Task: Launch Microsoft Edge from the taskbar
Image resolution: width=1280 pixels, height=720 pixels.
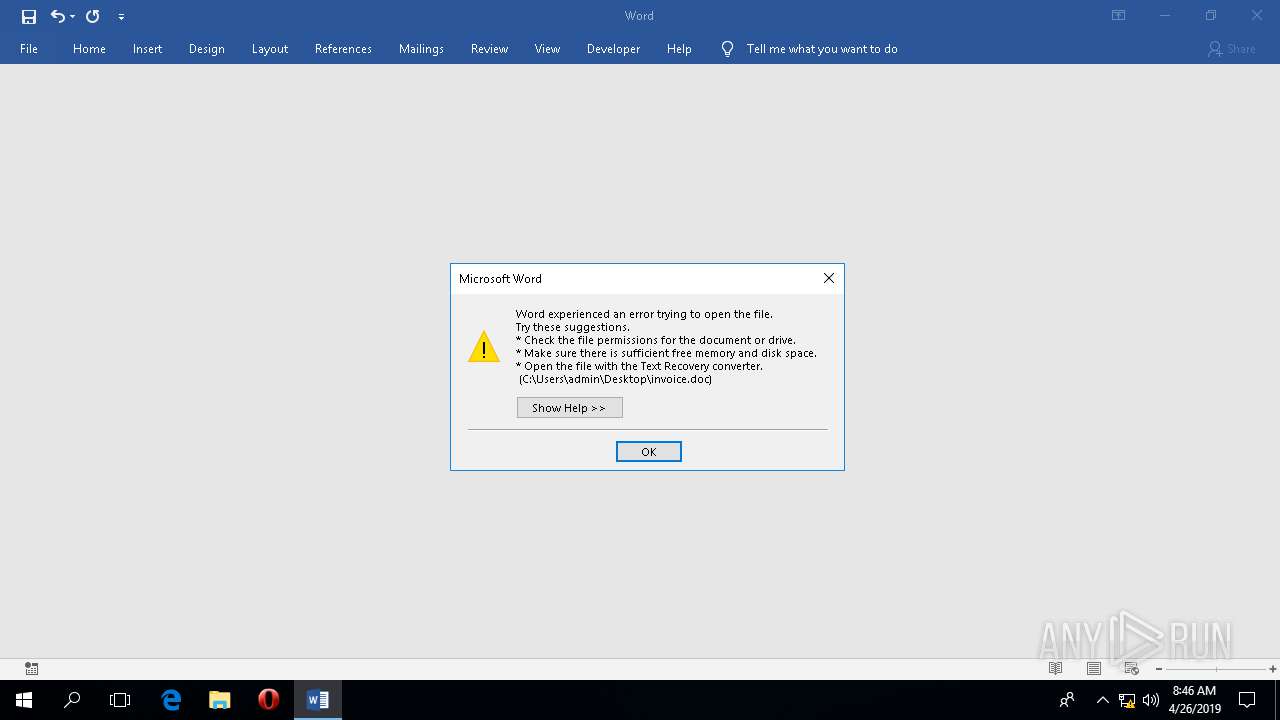Action: tap(171, 700)
